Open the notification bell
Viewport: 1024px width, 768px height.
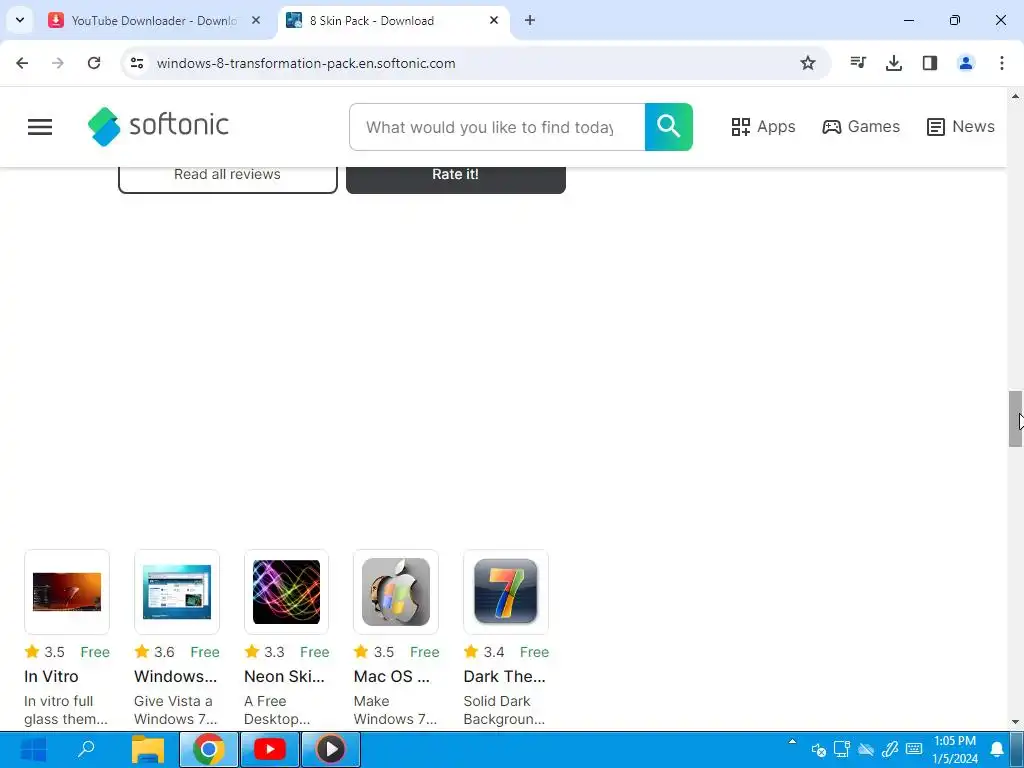[997, 750]
